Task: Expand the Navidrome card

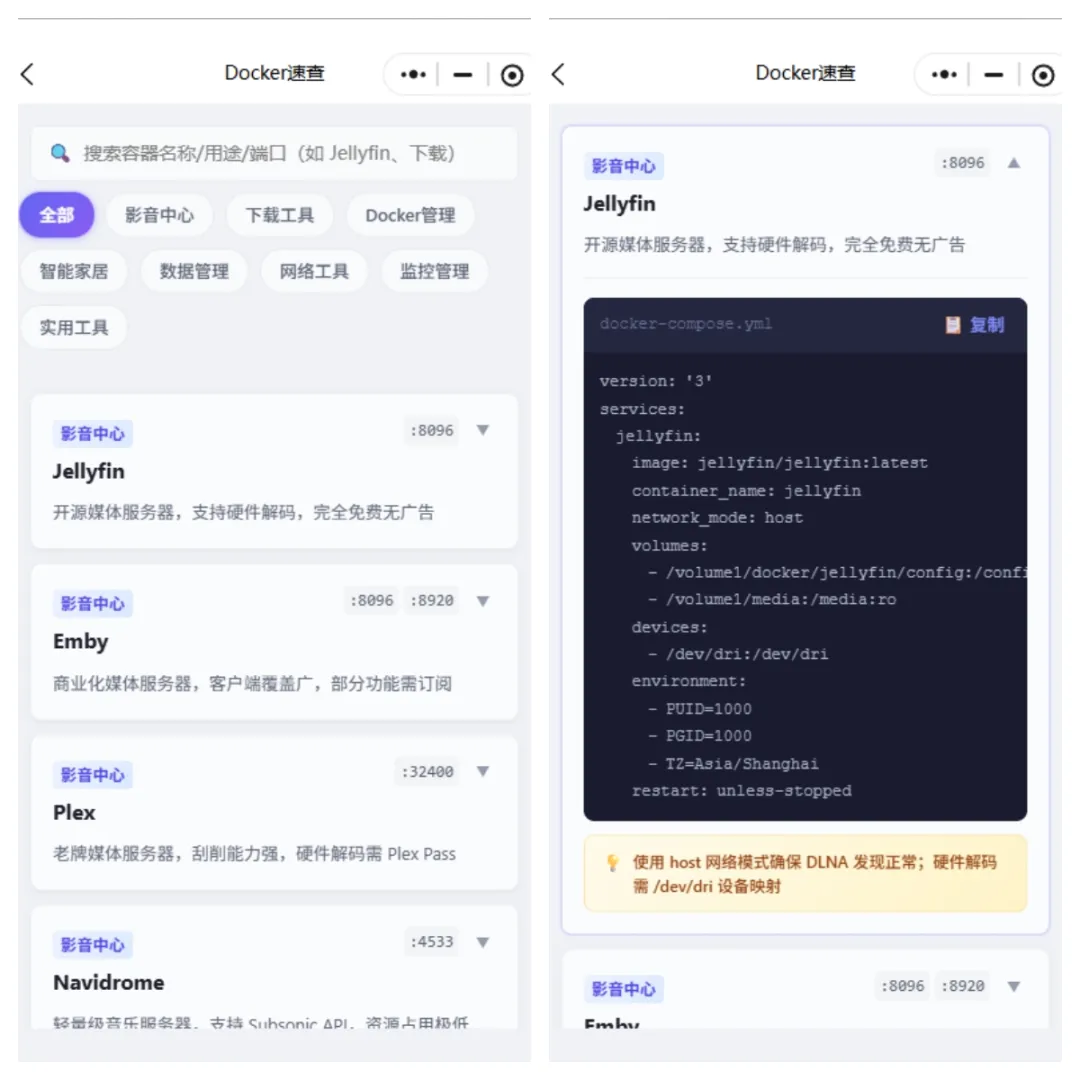Action: coord(483,942)
